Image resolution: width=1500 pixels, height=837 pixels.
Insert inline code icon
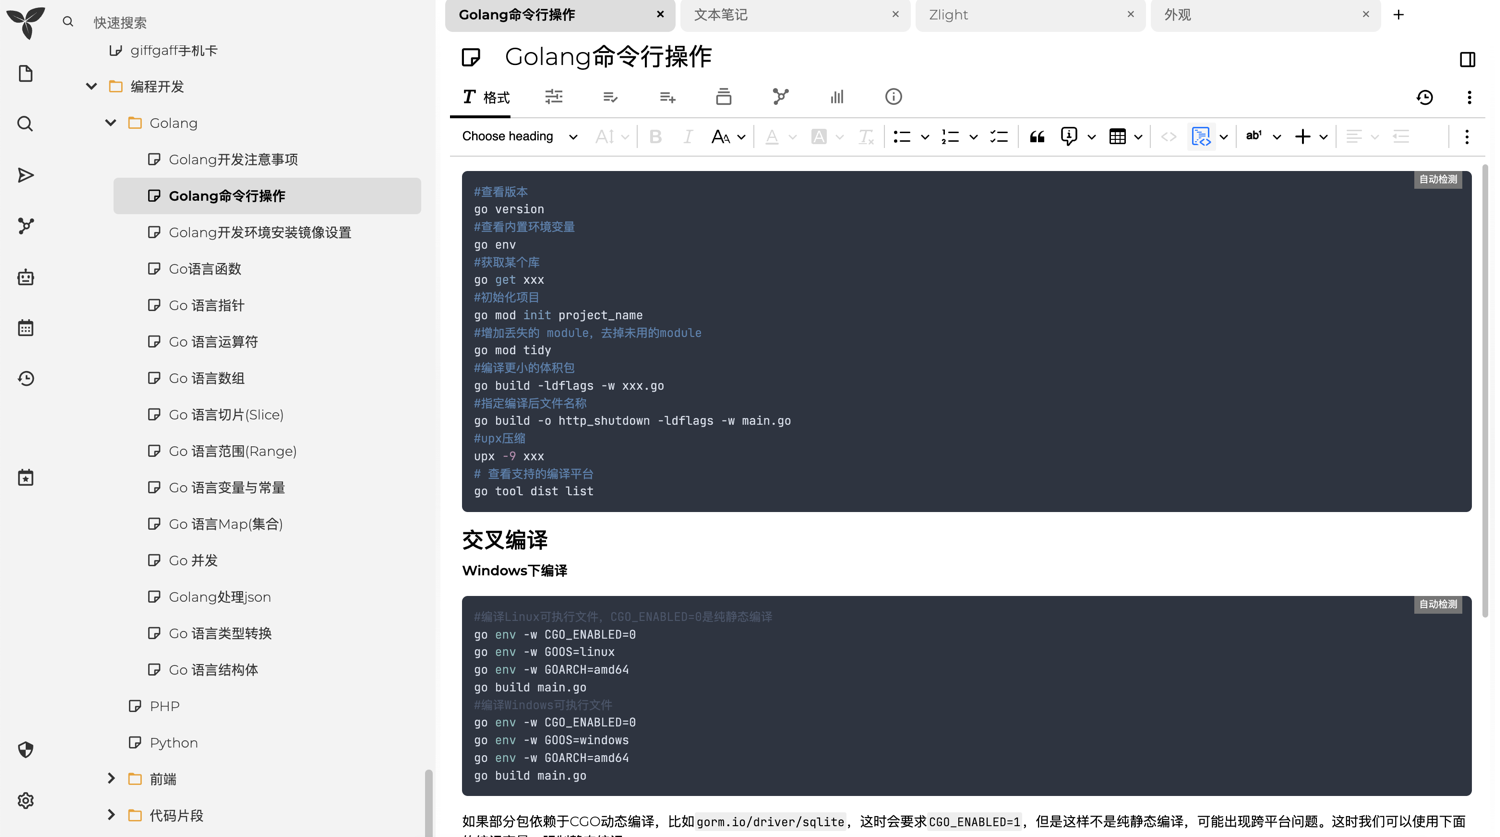click(1169, 137)
